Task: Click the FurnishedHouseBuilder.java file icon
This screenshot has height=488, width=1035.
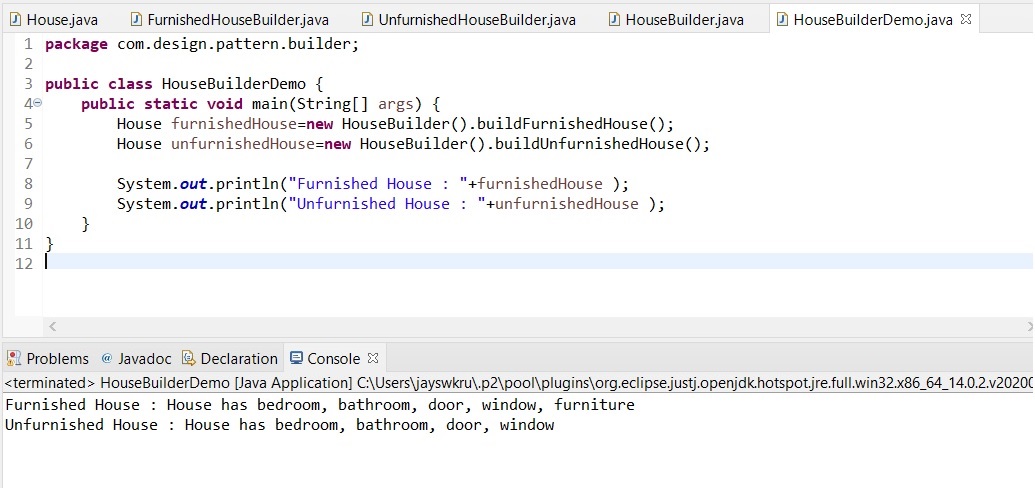Action: point(137,19)
